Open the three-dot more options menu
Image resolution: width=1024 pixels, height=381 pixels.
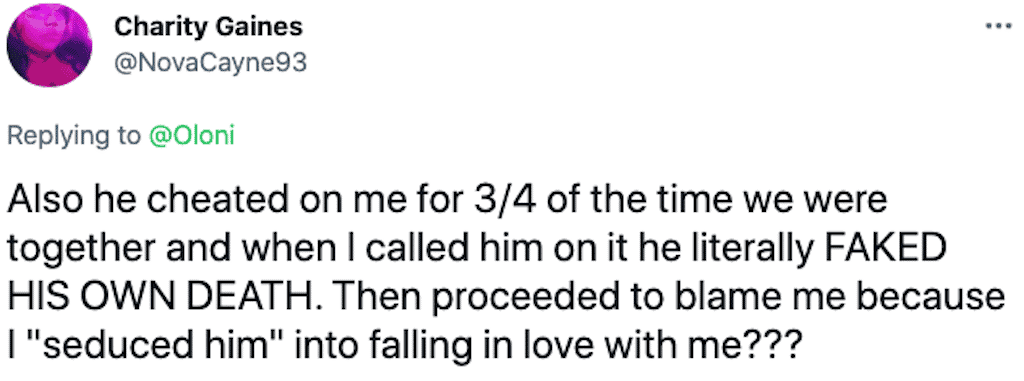pos(1000,29)
